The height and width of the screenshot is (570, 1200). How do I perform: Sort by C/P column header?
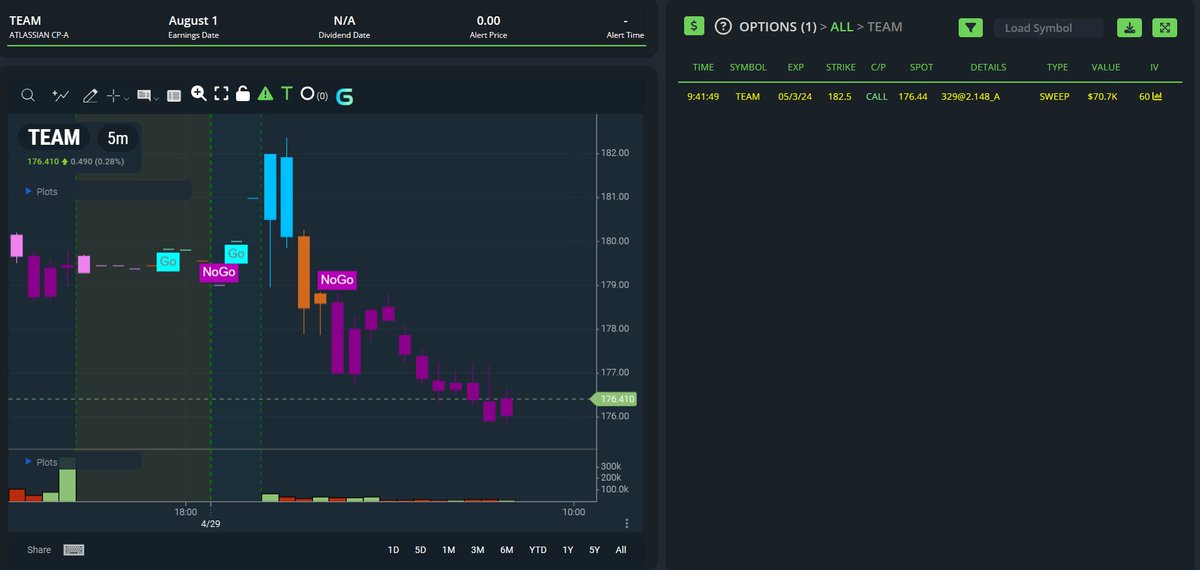878,67
